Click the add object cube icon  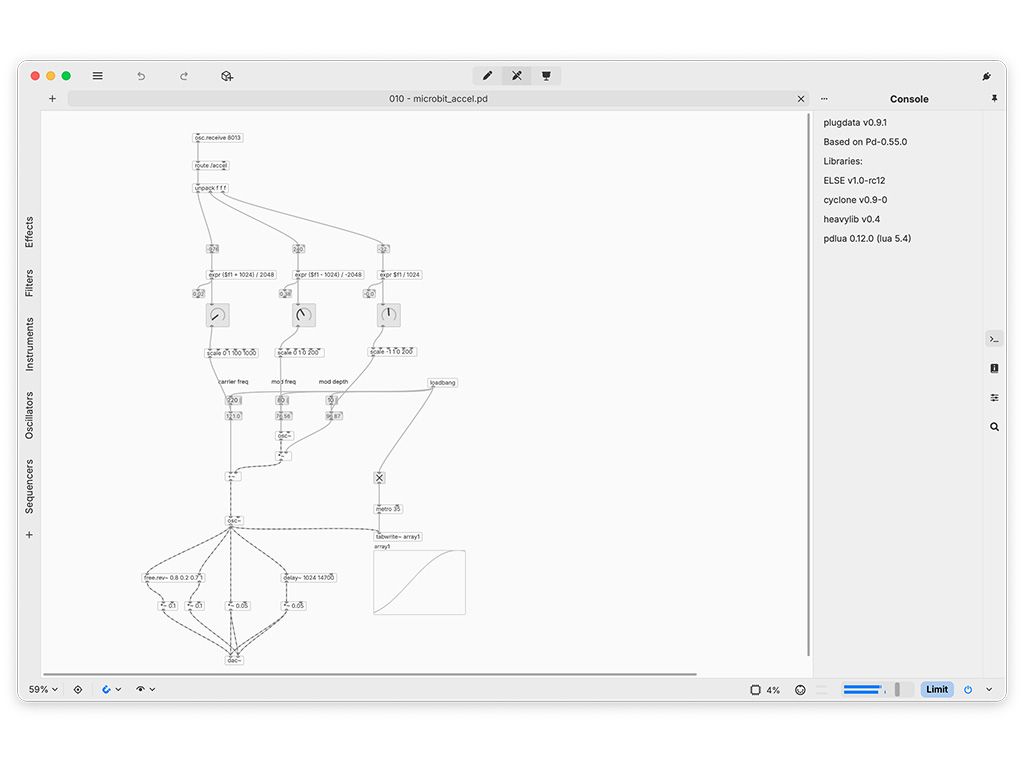click(x=227, y=76)
